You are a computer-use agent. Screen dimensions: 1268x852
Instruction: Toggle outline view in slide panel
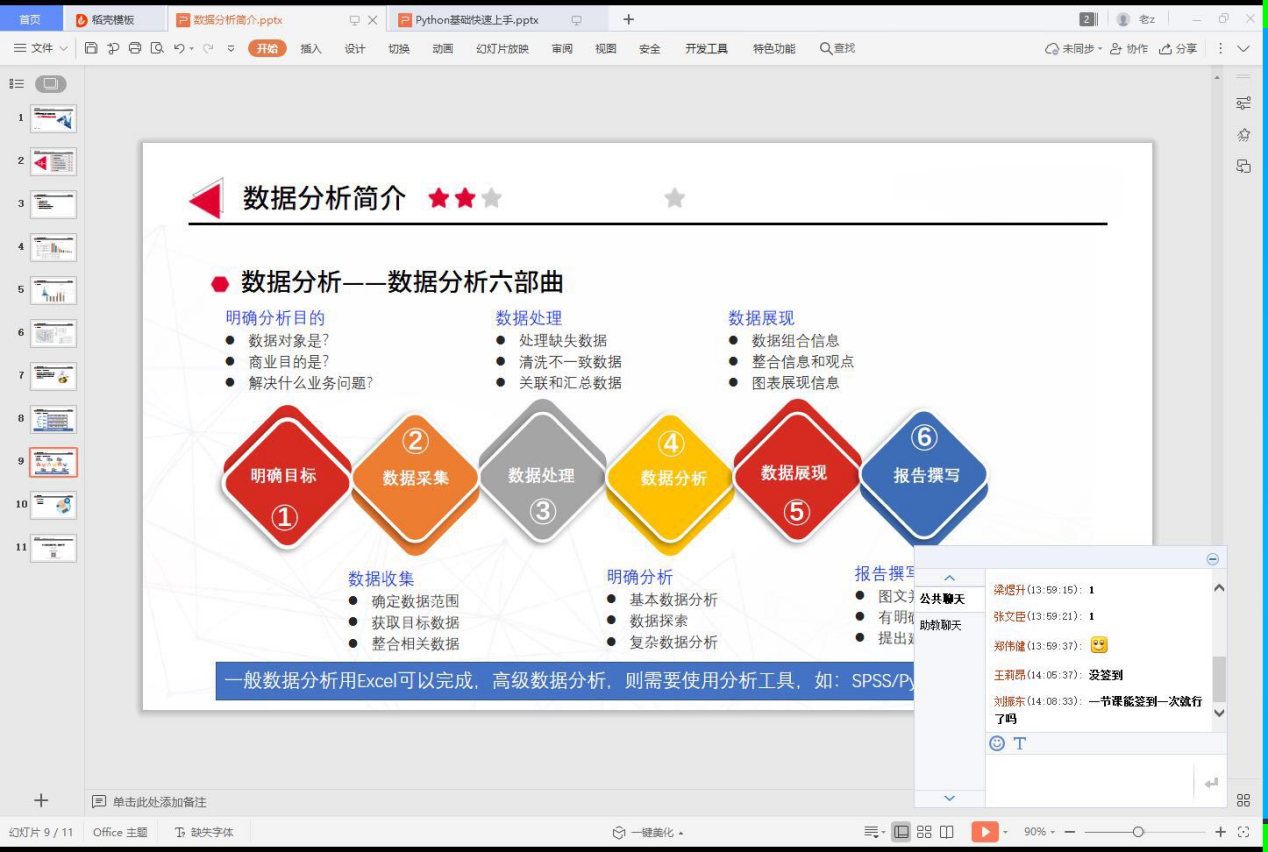(x=17, y=84)
